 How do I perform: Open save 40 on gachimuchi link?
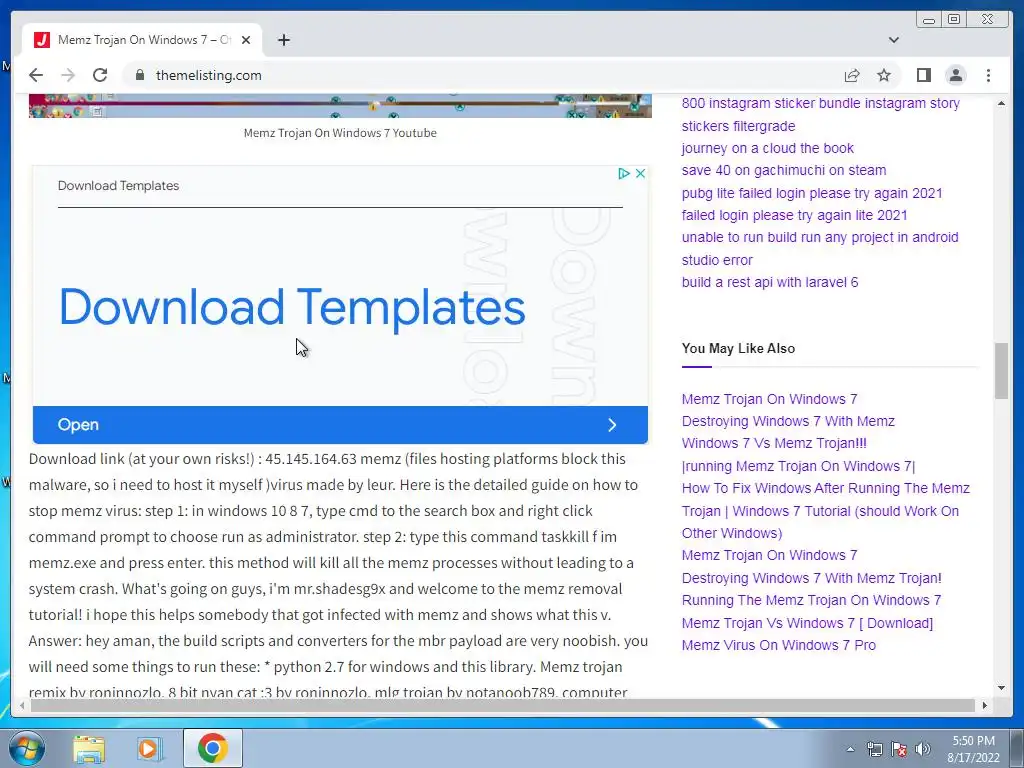tap(784, 170)
